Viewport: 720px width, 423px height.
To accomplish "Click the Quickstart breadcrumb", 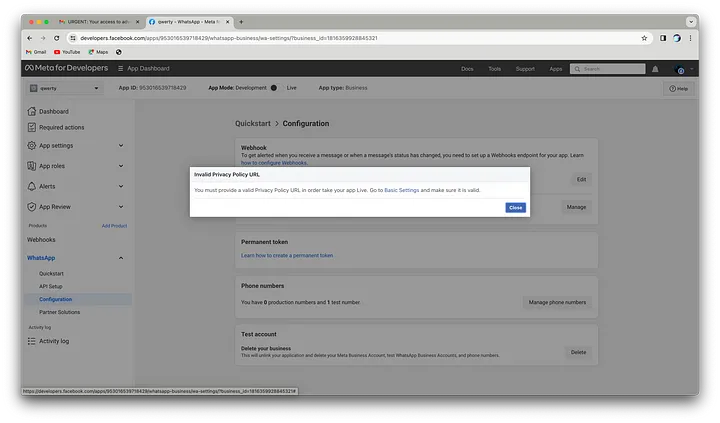I will tap(253, 124).
